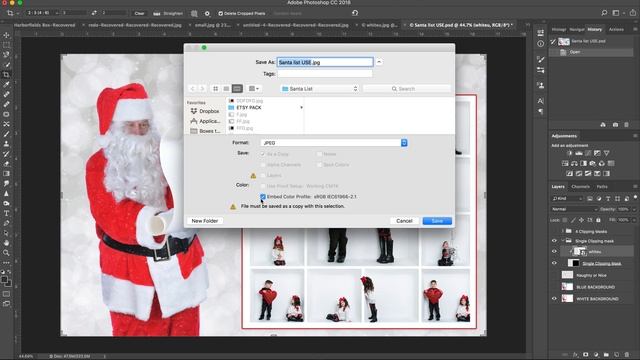Open the Character panel icon
The height and width of the screenshot is (360, 640).
coord(540,101)
